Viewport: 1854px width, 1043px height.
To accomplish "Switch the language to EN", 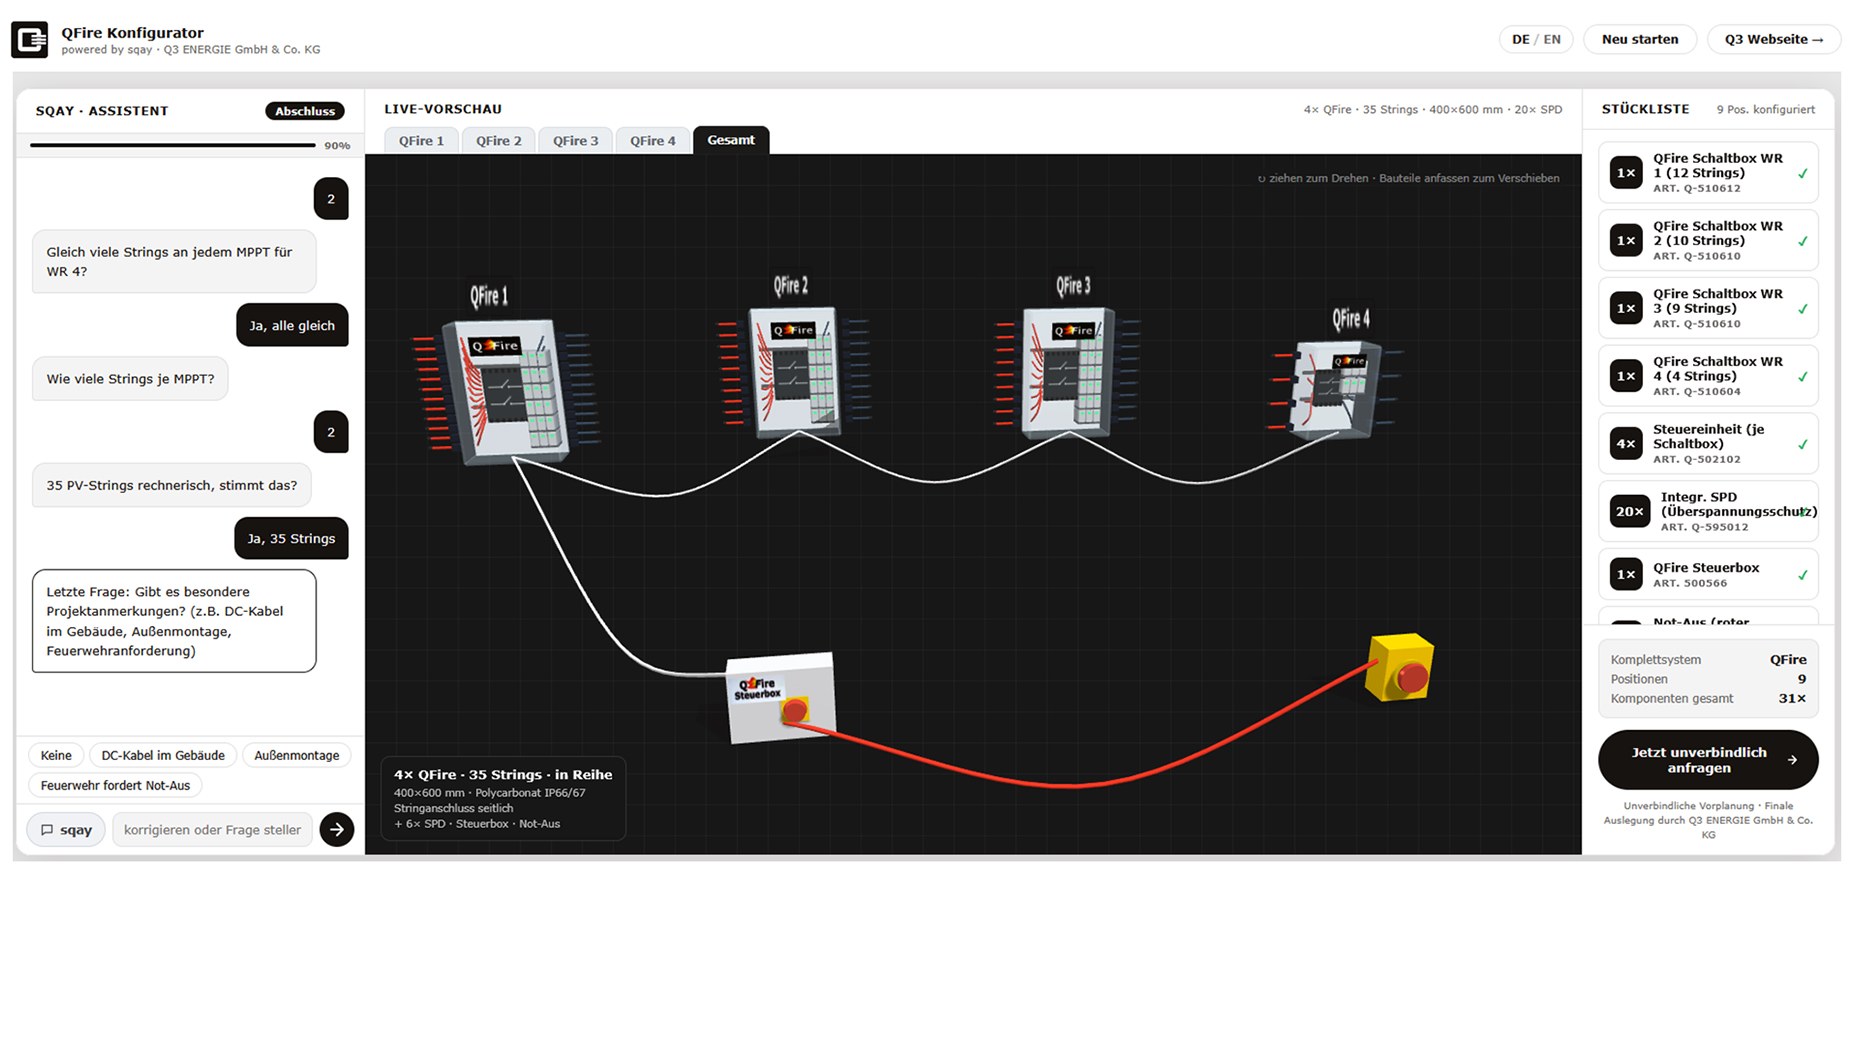I will click(1552, 40).
